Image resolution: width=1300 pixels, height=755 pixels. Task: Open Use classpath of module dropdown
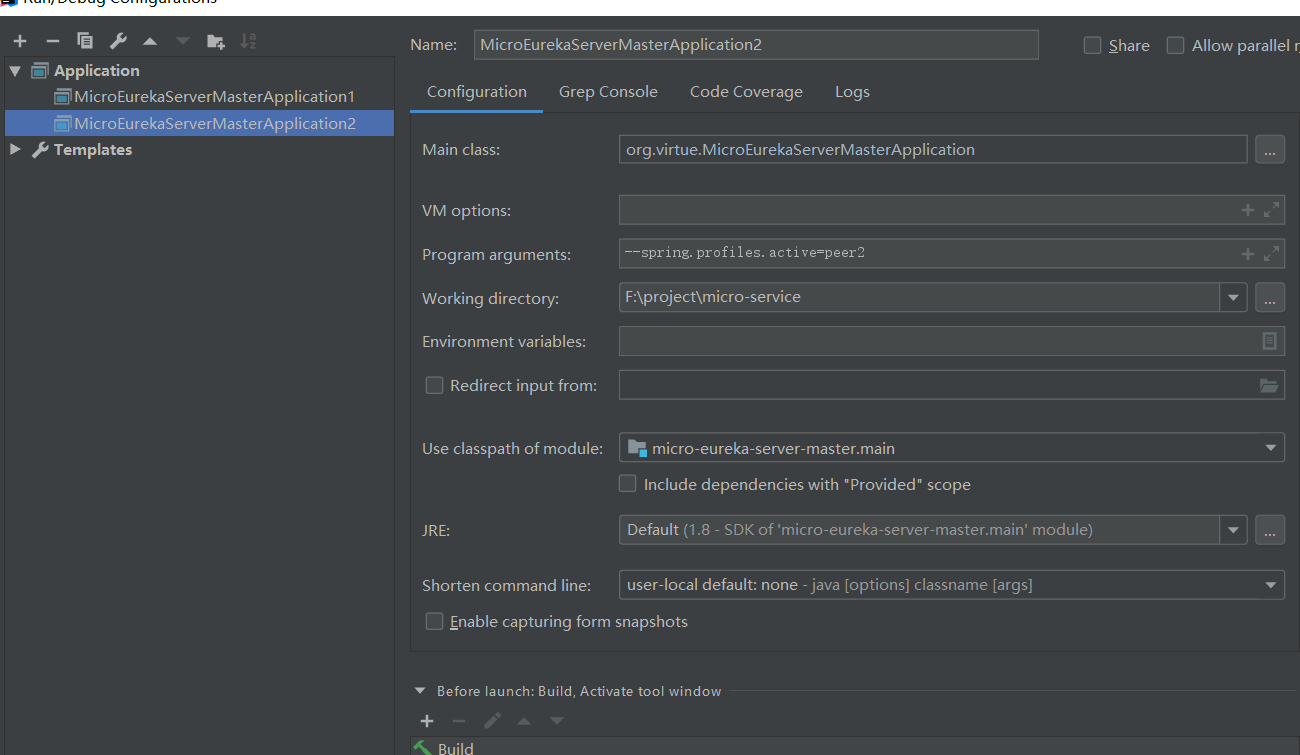[x=1270, y=448]
